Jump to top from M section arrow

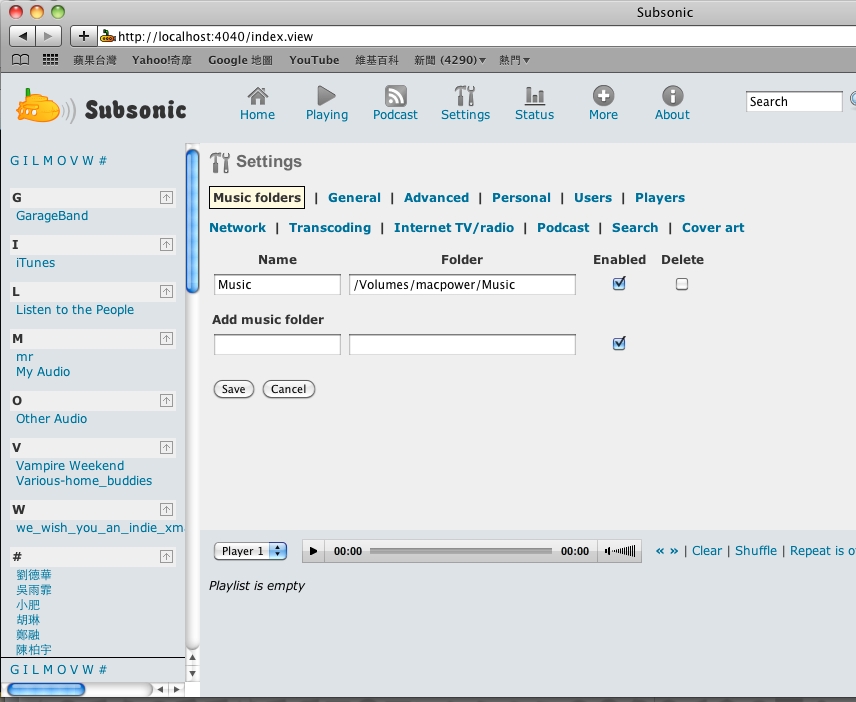tap(167, 338)
